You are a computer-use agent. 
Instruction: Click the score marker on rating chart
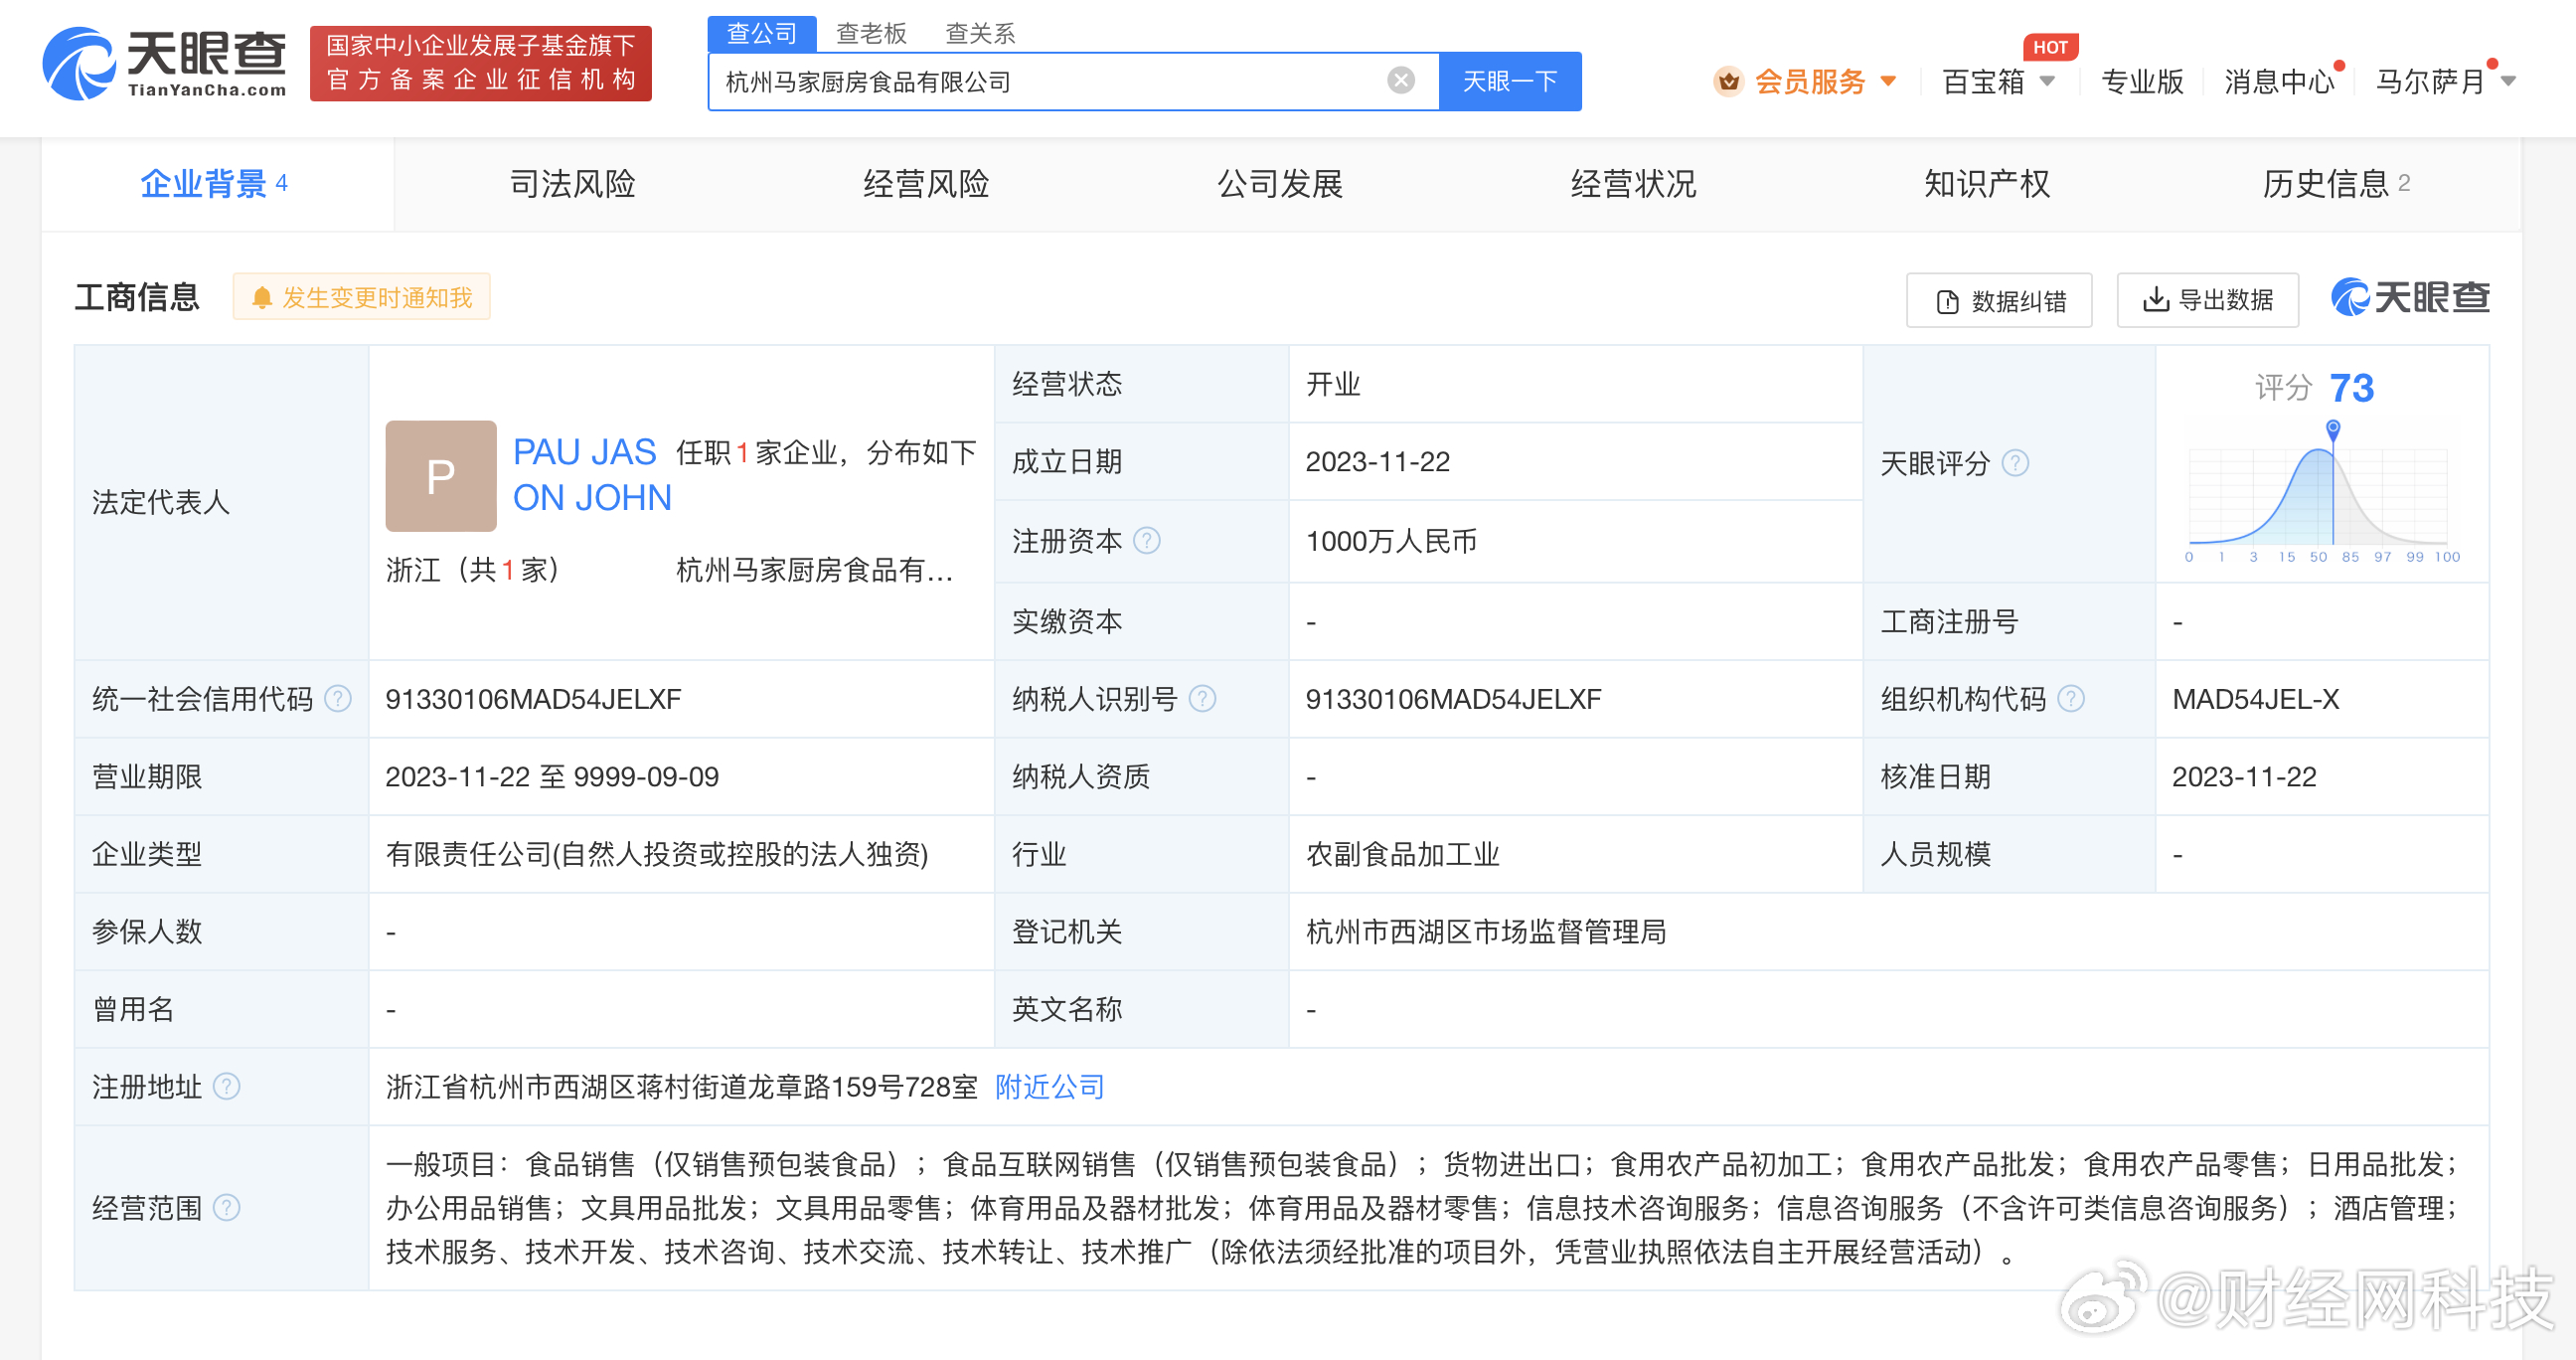[2332, 430]
